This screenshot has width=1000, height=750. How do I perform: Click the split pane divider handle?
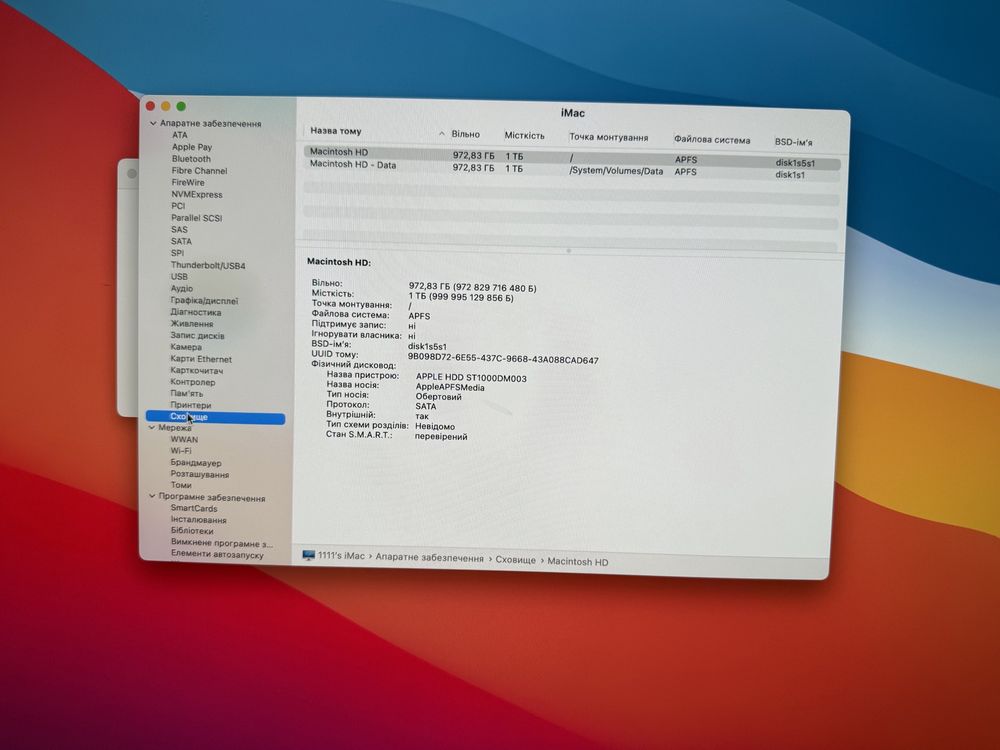[x=569, y=251]
